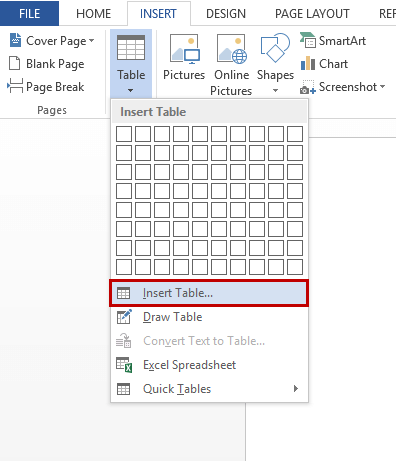Image resolution: width=396 pixels, height=461 pixels.
Task: Pick the top-left cell of the table grid
Action: [124, 134]
